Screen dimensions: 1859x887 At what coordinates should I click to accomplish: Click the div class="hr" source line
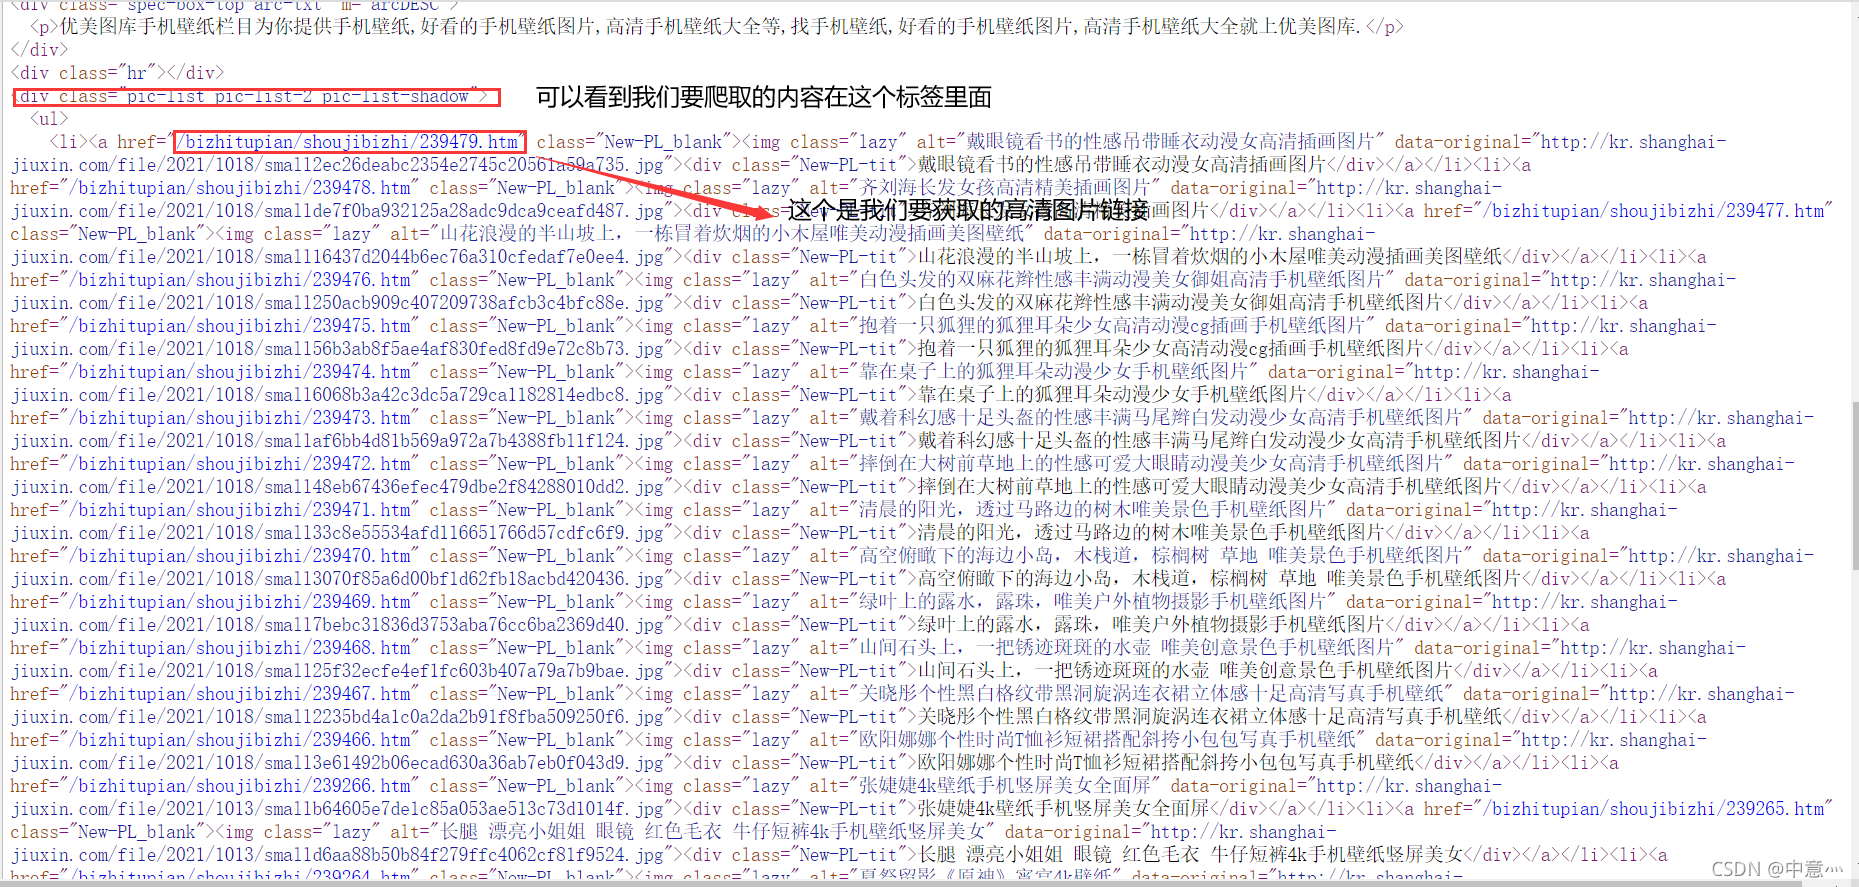tap(118, 73)
